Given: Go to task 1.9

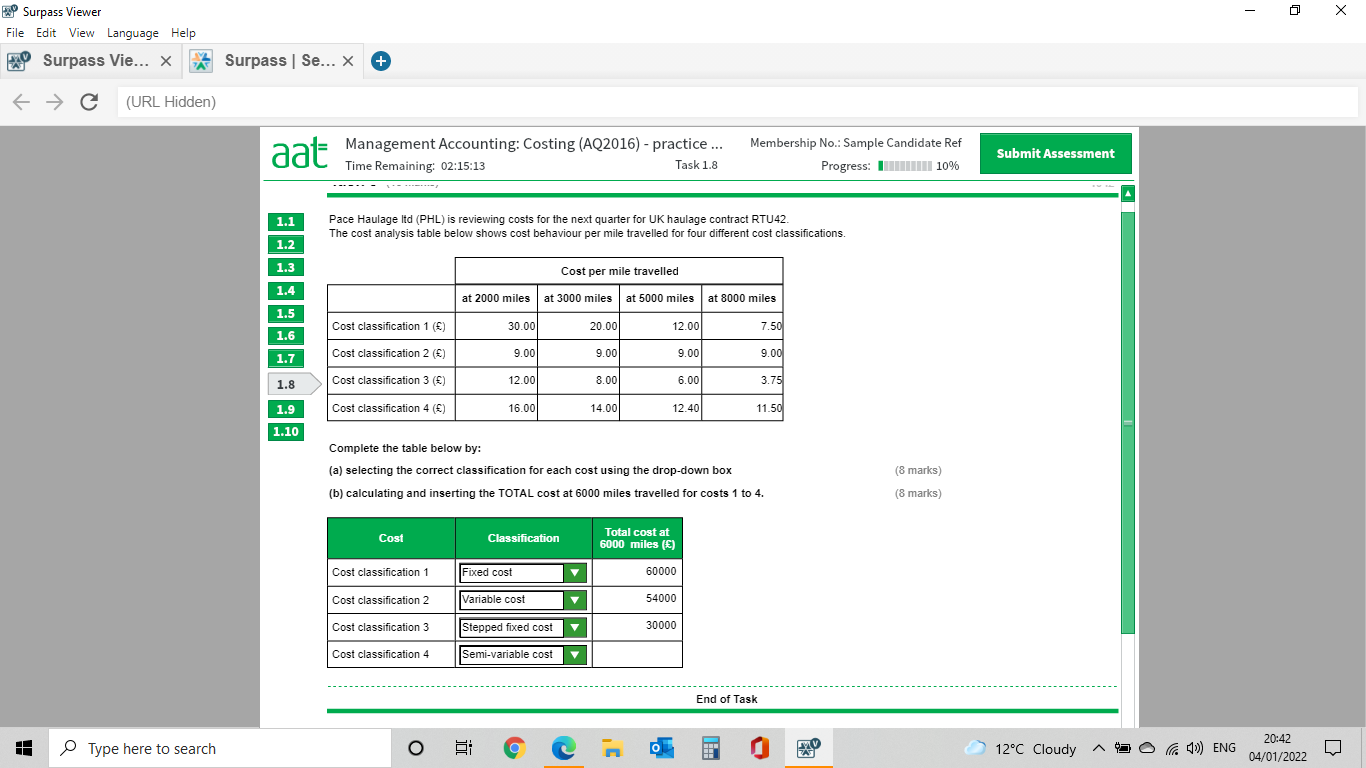Looking at the screenshot, I should point(286,409).
